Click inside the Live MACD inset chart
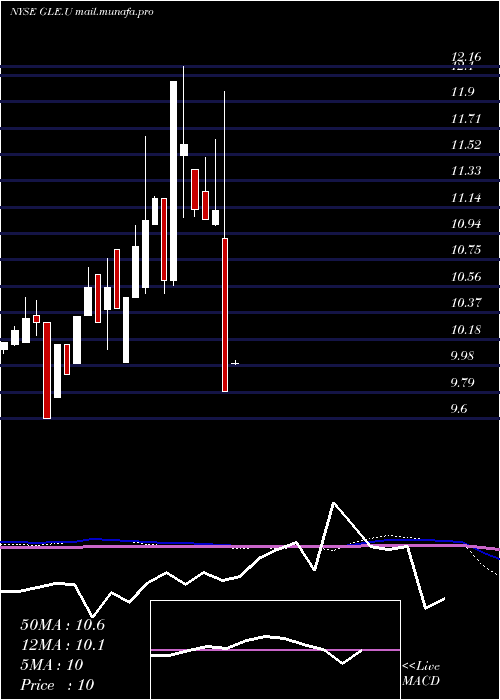This screenshot has width=500, height=700. (275, 650)
